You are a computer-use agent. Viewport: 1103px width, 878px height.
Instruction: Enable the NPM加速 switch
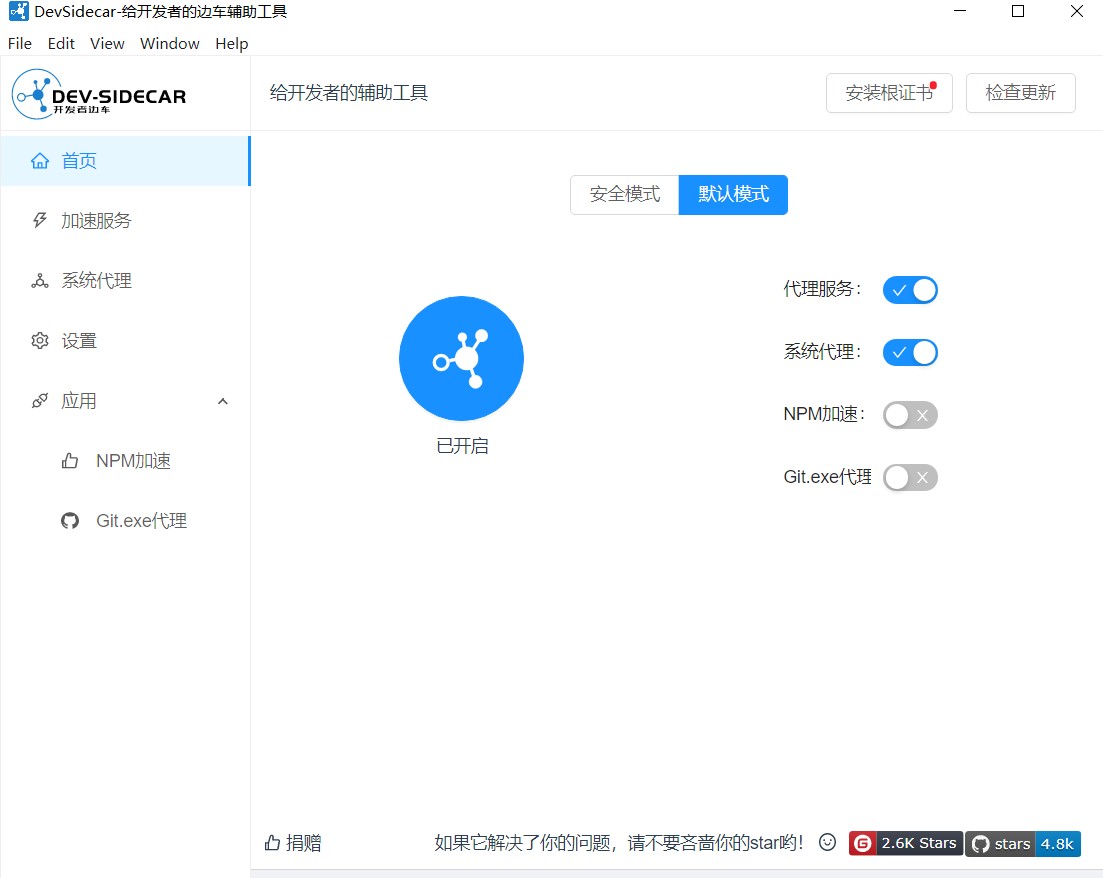pos(910,415)
